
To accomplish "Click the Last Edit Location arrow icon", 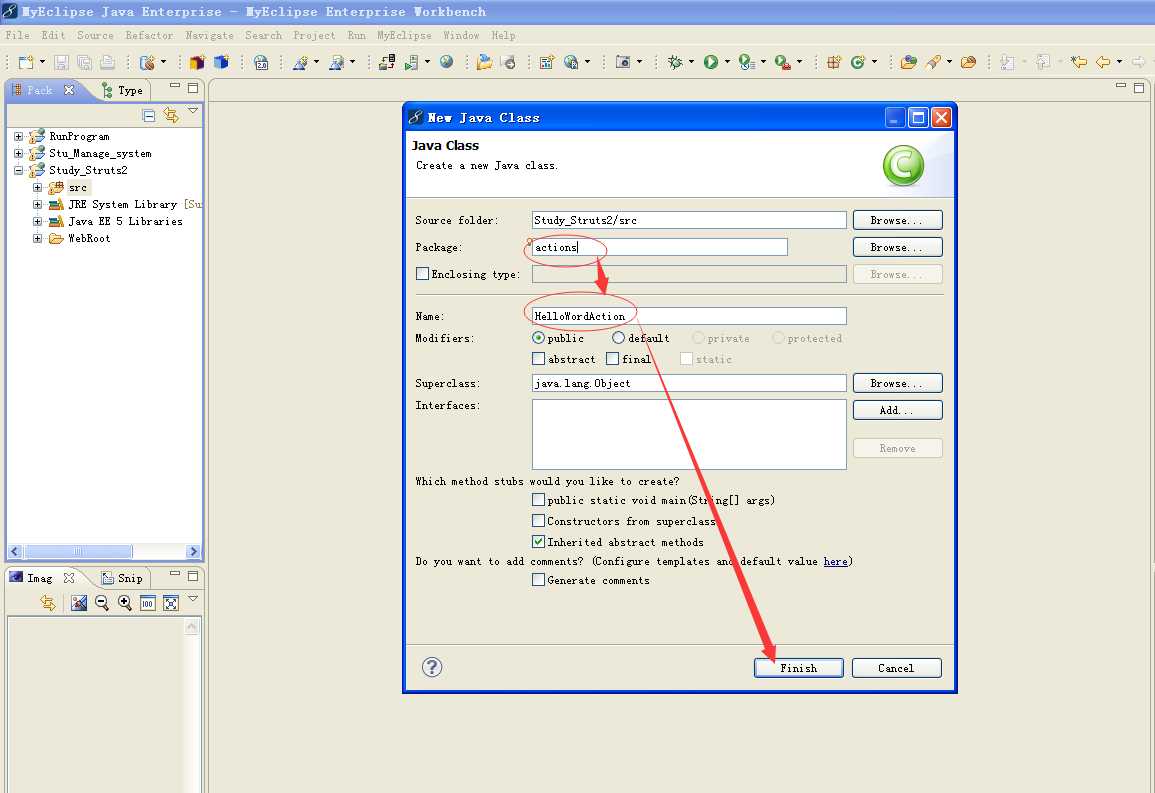I will 1078,63.
